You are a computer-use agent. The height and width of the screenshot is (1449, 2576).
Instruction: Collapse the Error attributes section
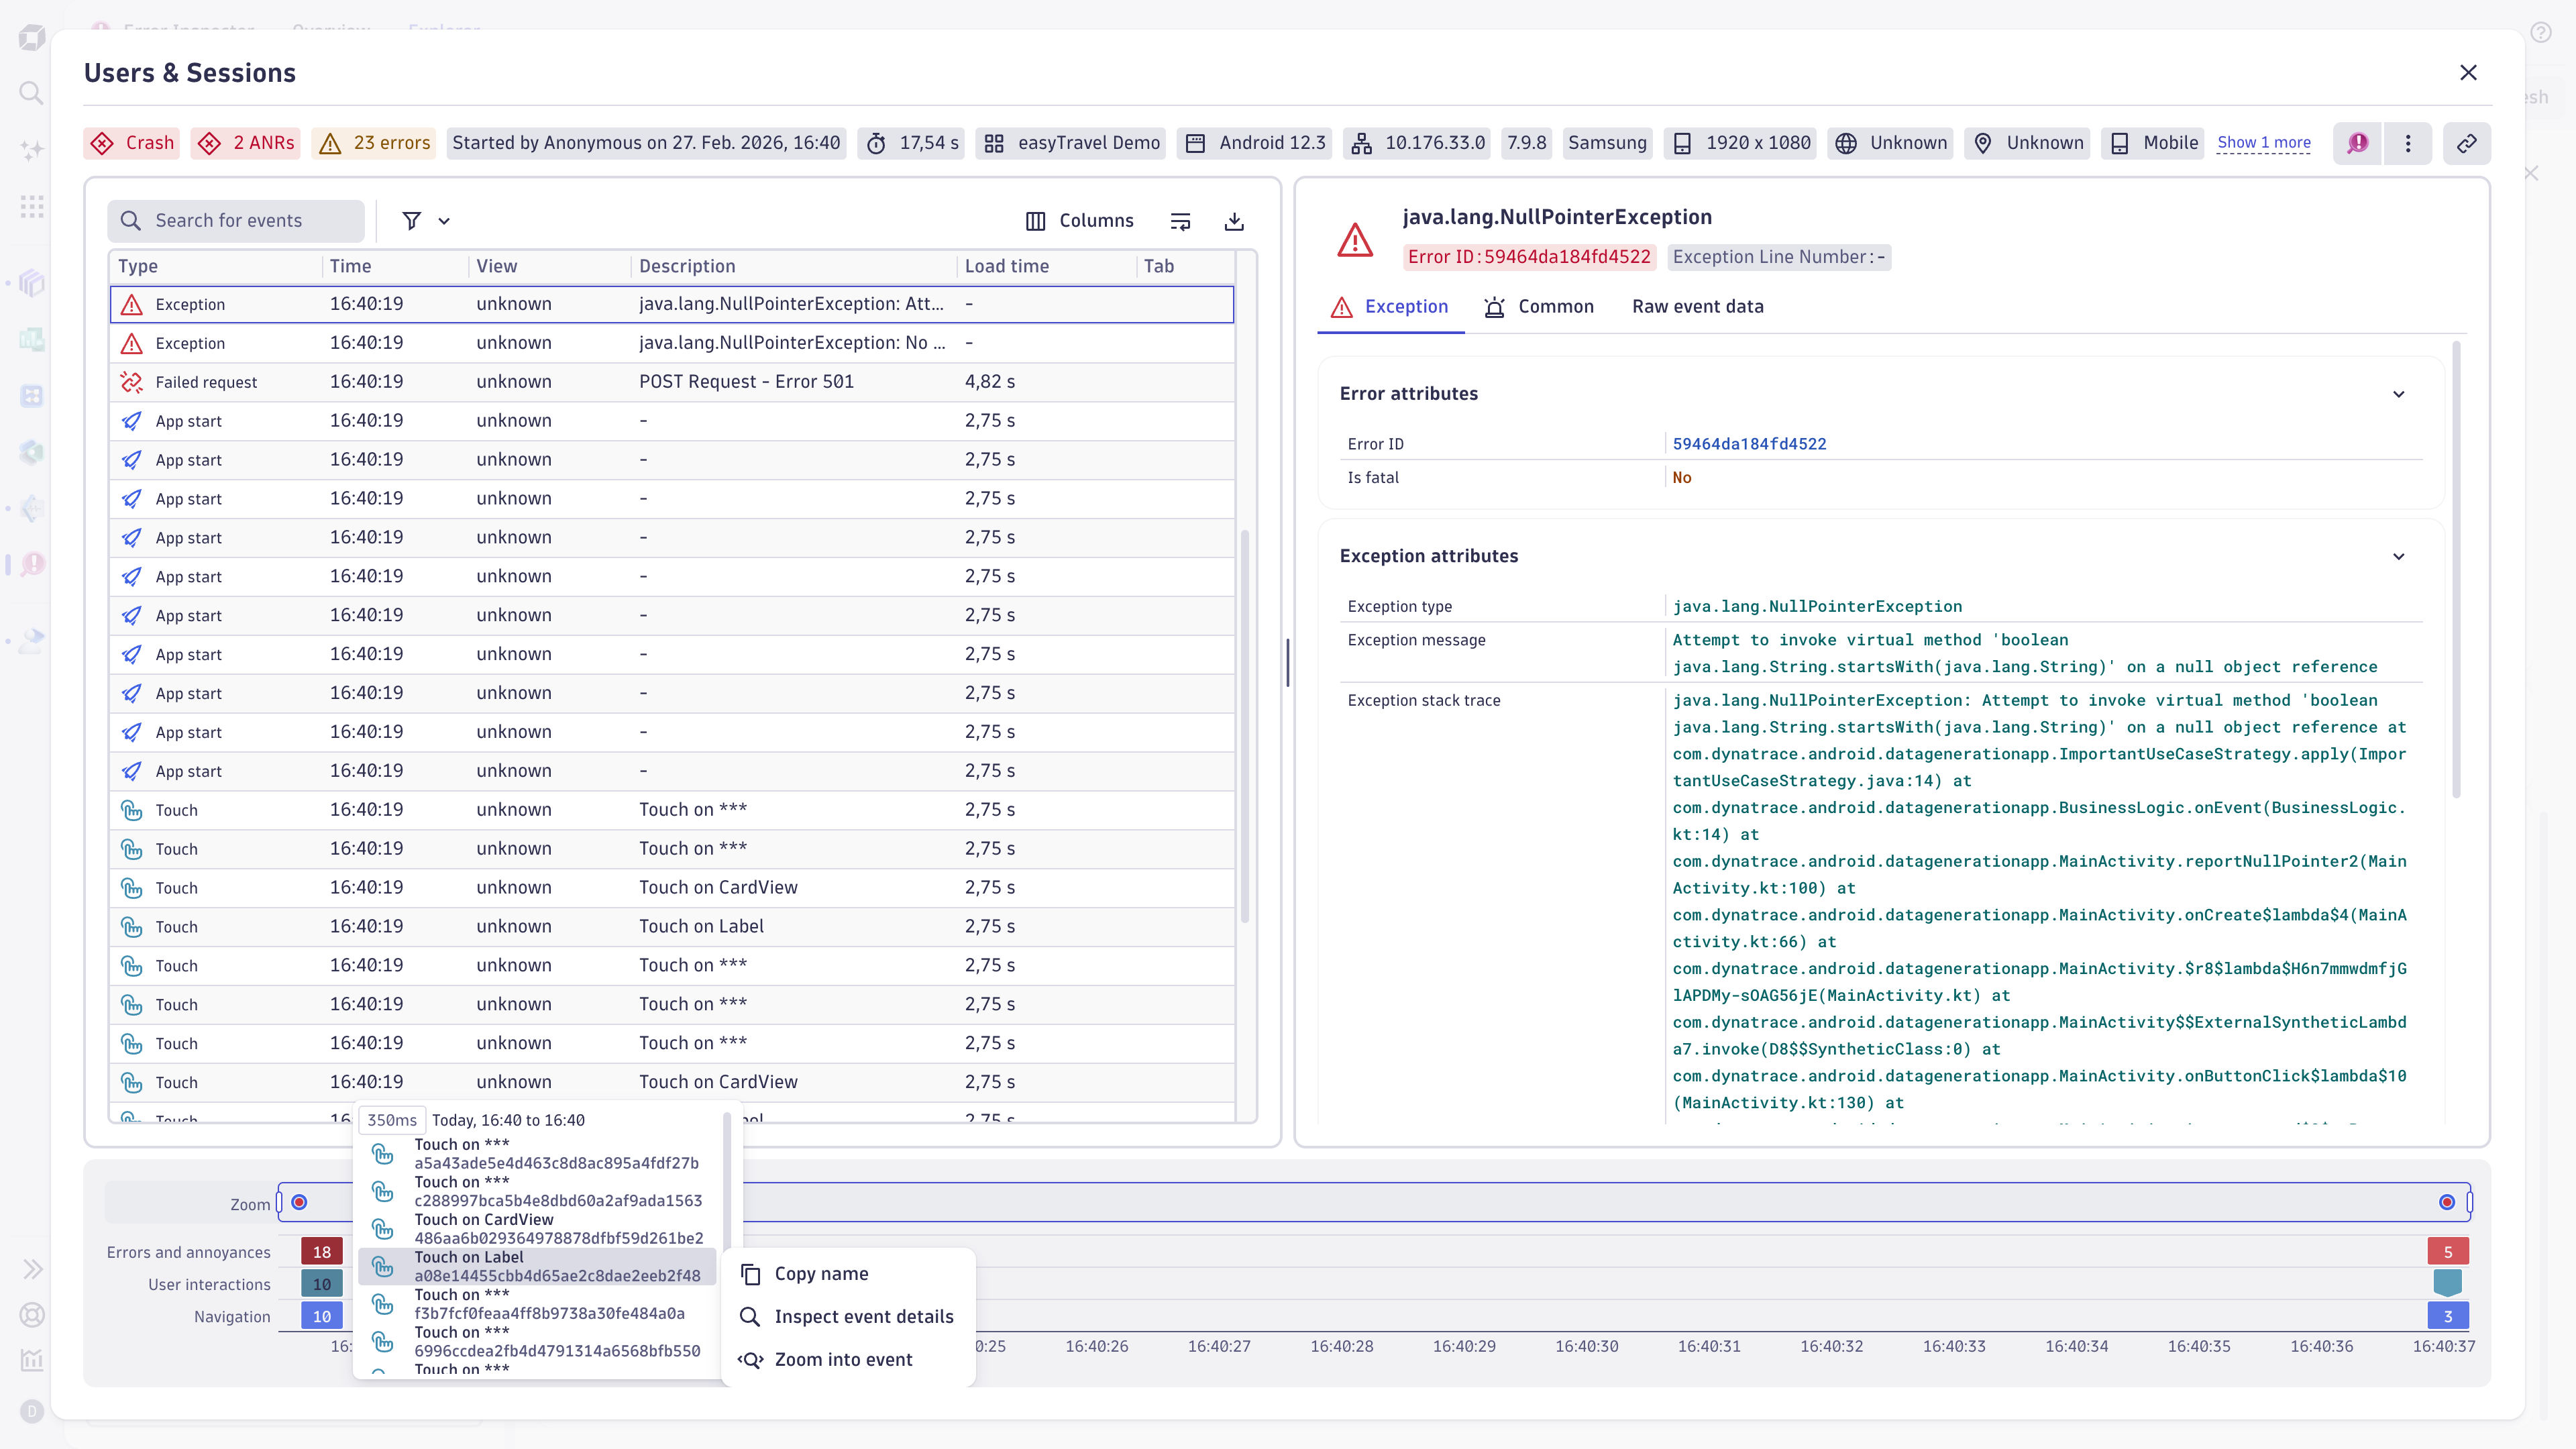coord(2399,393)
